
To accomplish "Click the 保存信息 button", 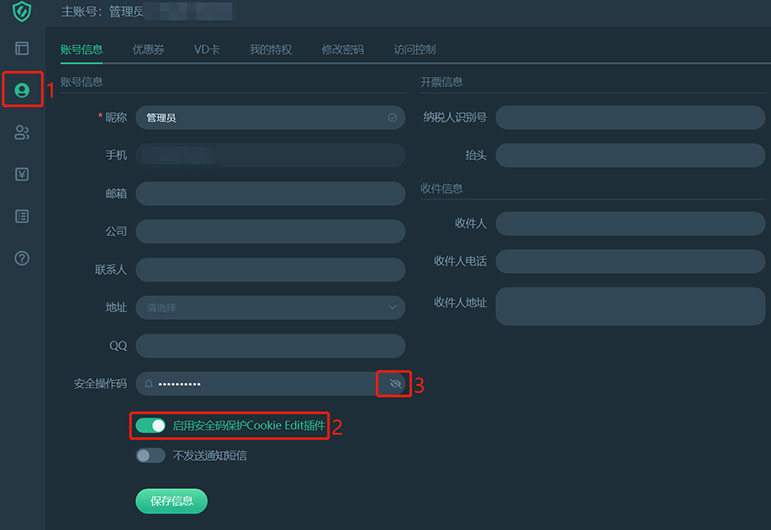I will 171,501.
